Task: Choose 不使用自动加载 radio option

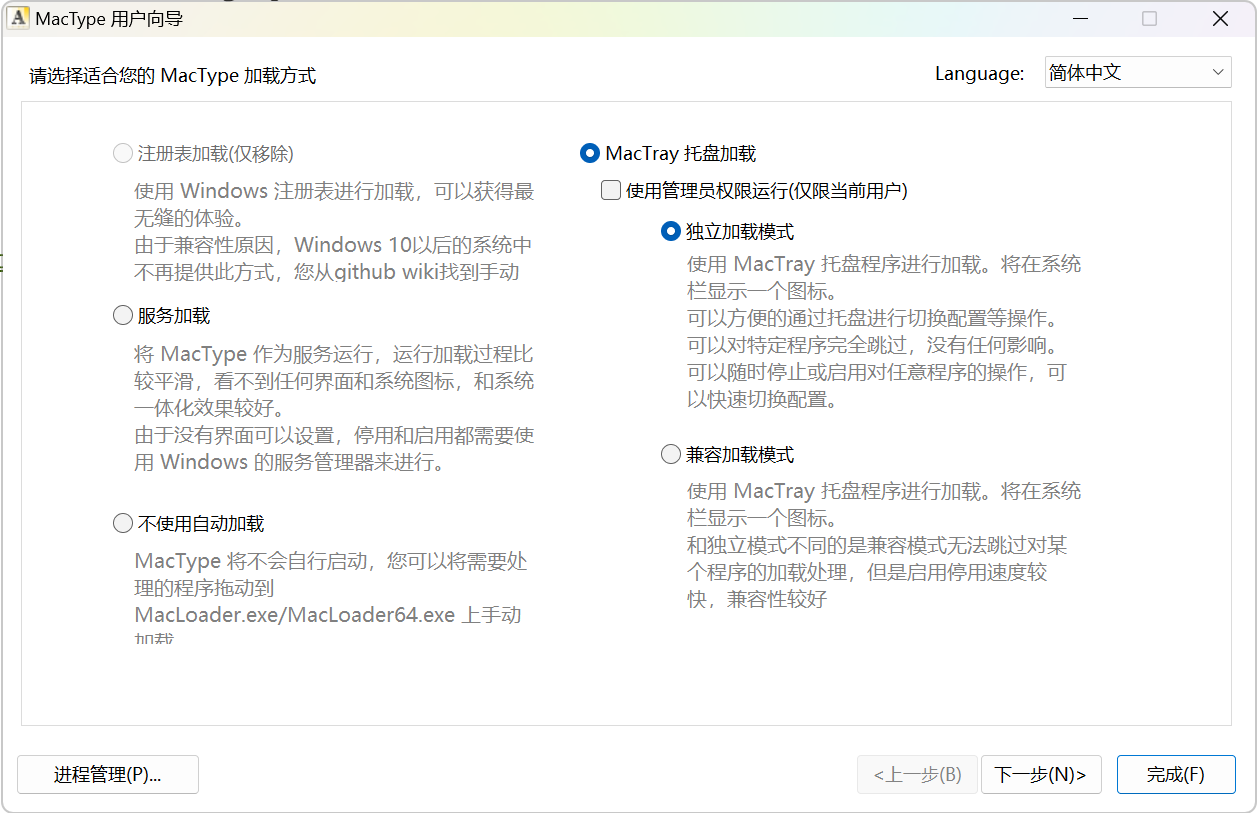Action: coord(189,523)
